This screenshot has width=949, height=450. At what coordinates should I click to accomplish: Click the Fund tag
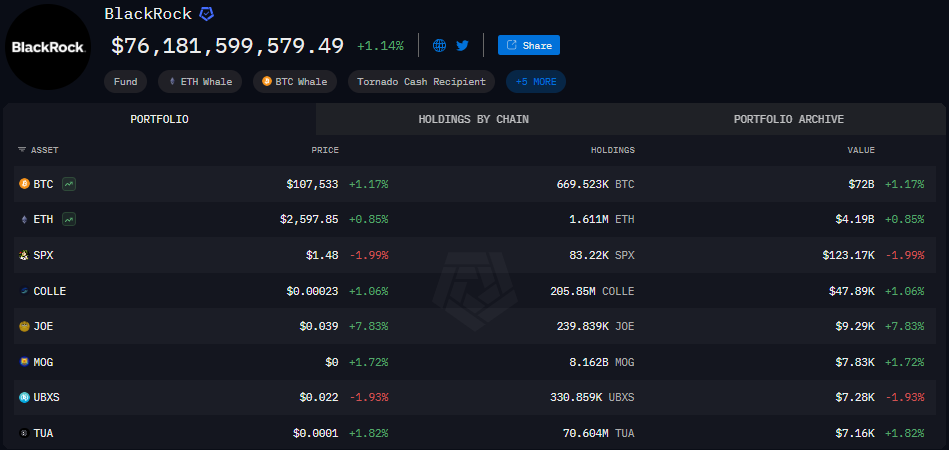pyautogui.click(x=126, y=82)
